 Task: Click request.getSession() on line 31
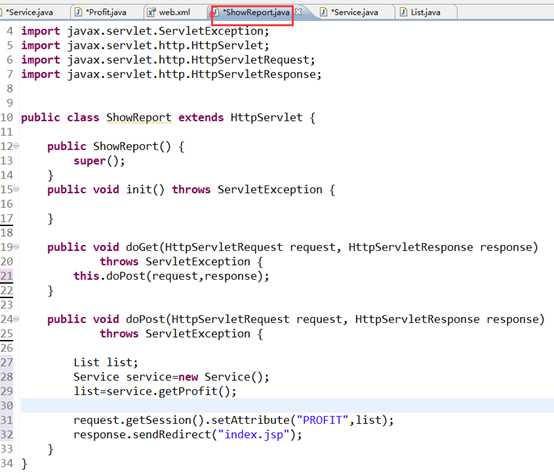coord(139,420)
